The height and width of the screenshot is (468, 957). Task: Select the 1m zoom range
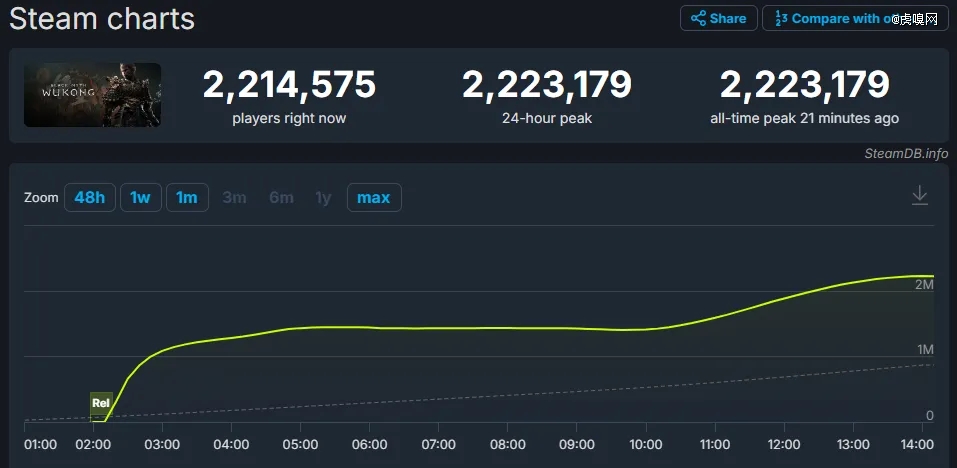pyautogui.click(x=187, y=198)
